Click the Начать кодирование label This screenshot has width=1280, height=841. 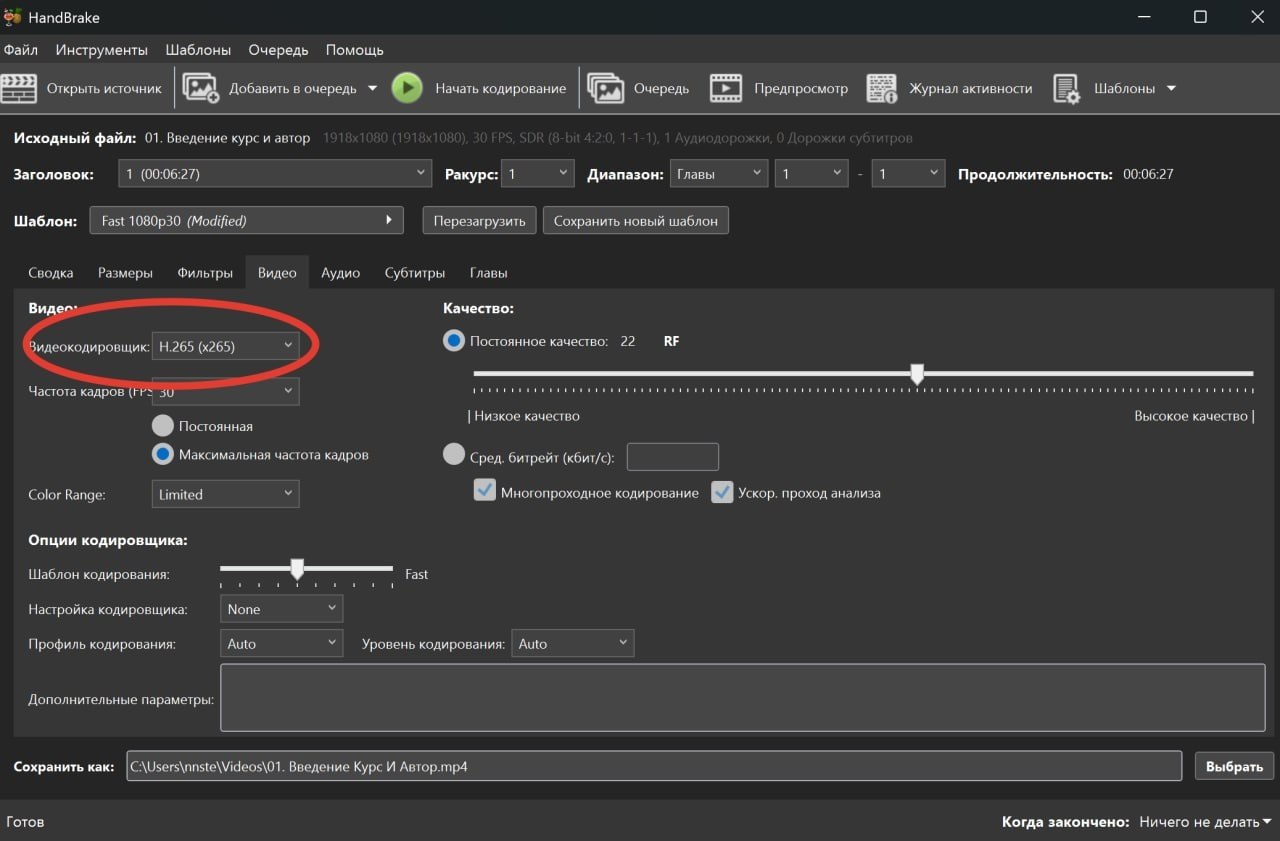click(x=500, y=89)
